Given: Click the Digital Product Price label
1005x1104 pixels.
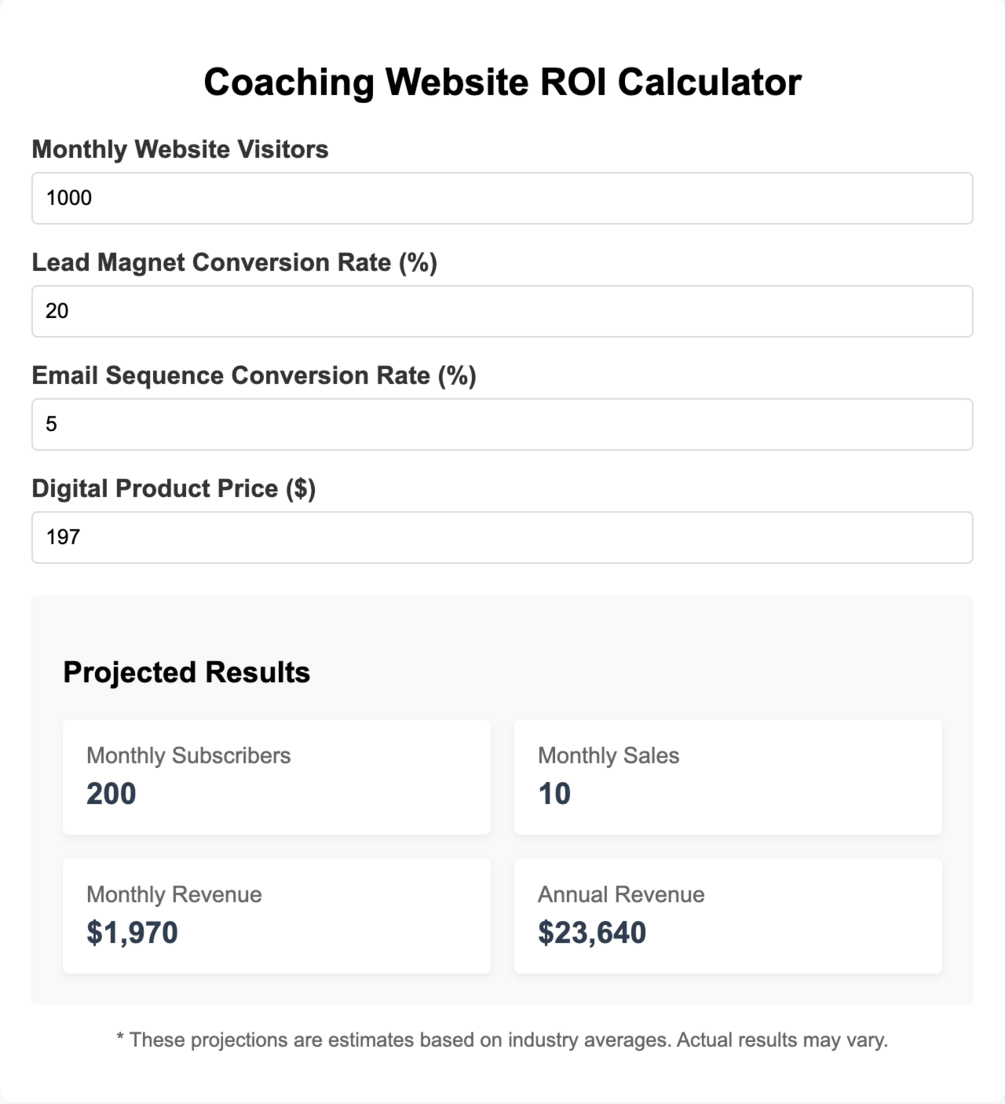Looking at the screenshot, I should point(174,488).
